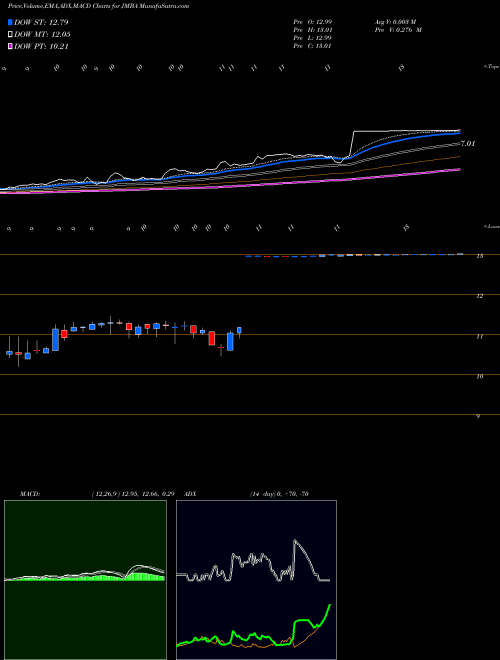The image size is (500, 660).
Task: Click the 12 price axis label
Action: [x=479, y=296]
